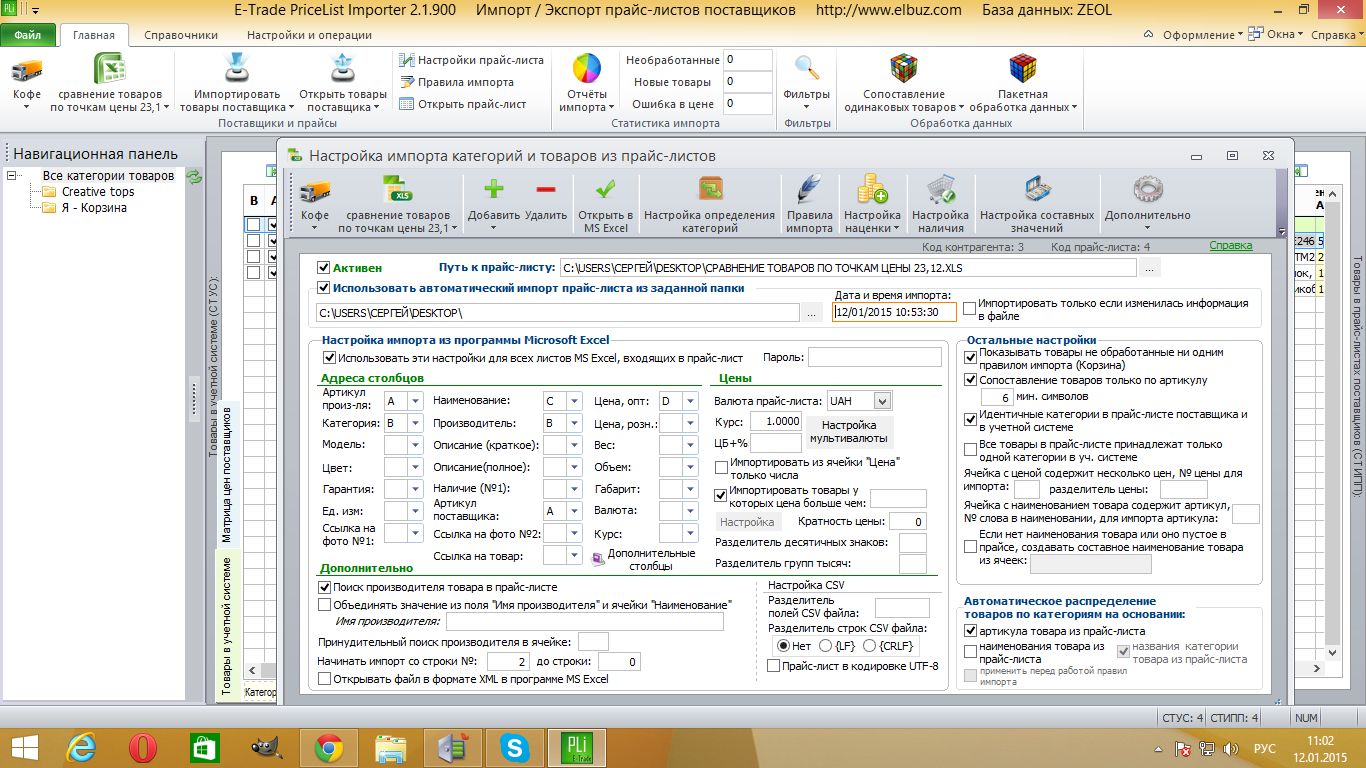This screenshot has width=1366, height=768.
Task: Toggle Сопоставление товаров только по артикулу
Action: [x=971, y=380]
